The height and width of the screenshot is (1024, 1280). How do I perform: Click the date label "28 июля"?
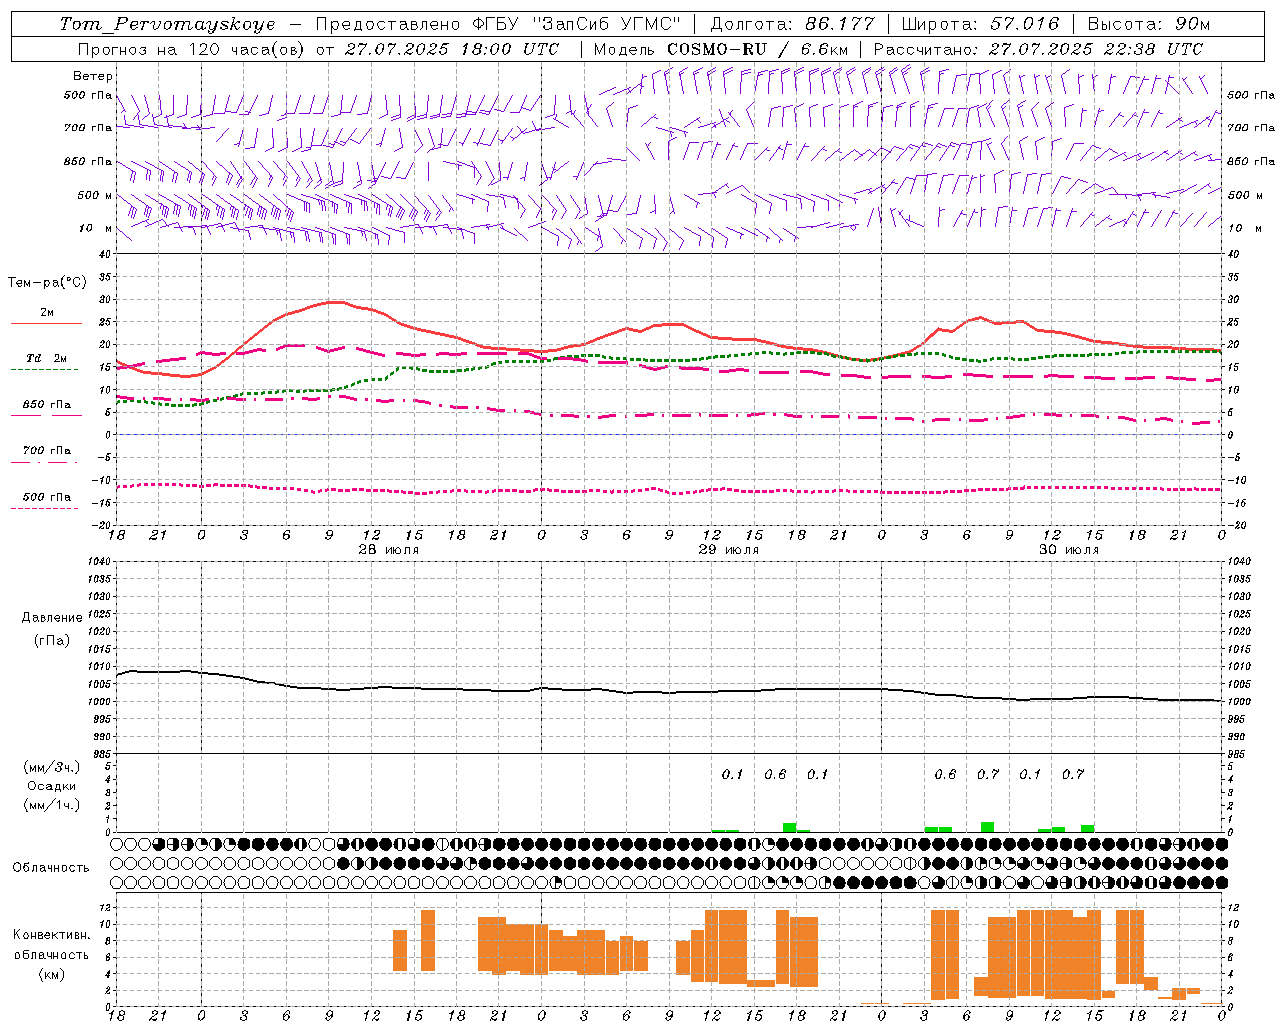click(388, 550)
